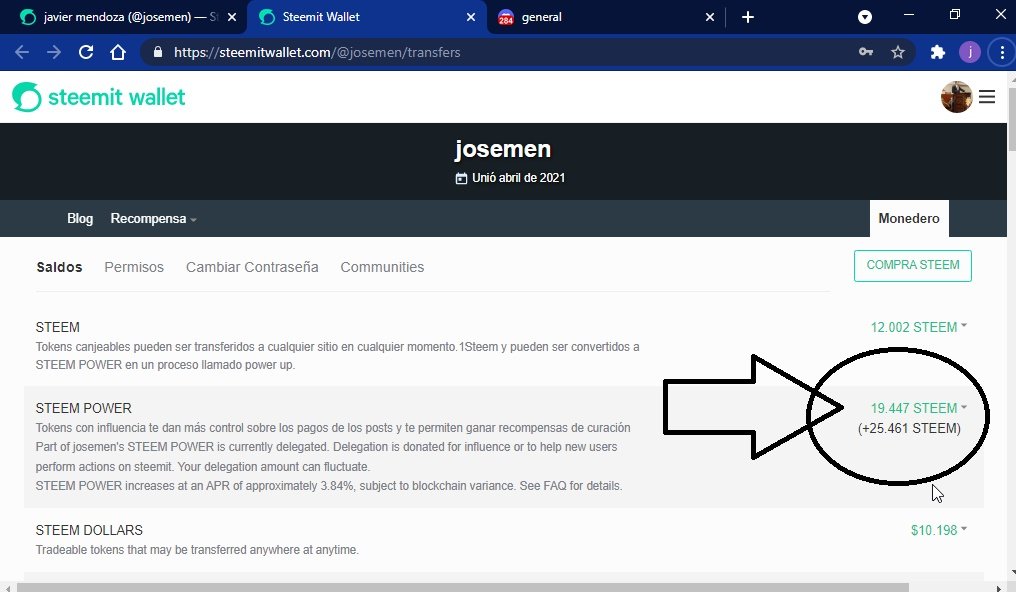Viewport: 1016px width, 592px height.
Task: Open a new browser tab
Action: tap(748, 17)
